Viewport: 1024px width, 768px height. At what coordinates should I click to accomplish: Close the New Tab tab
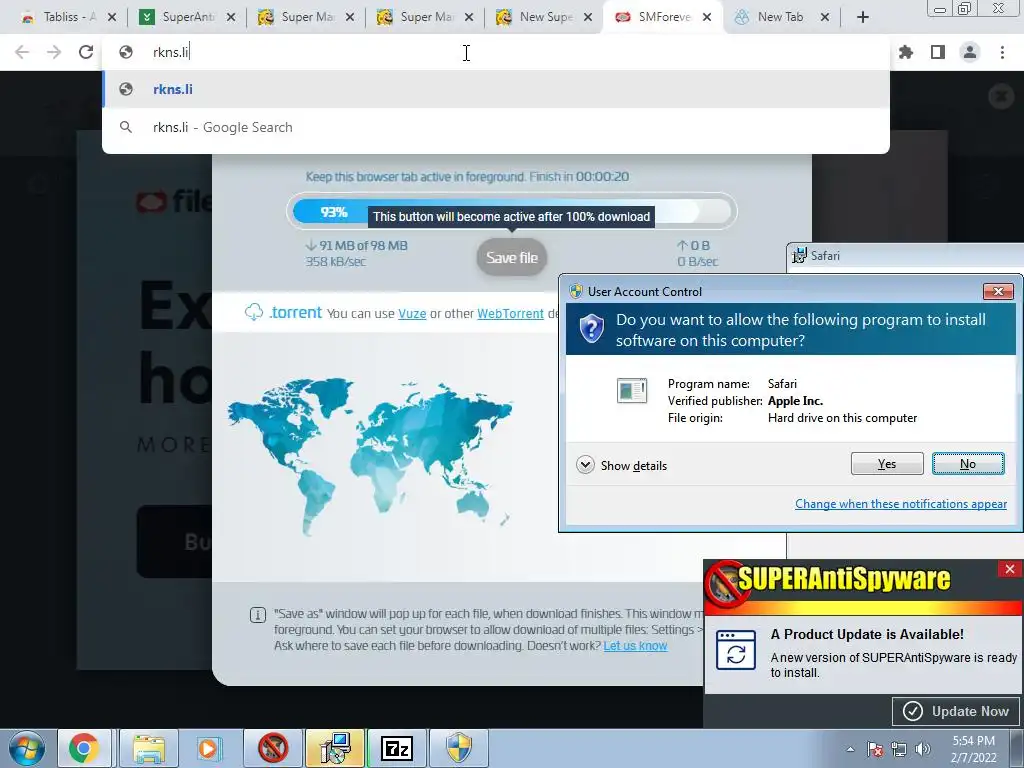pos(825,17)
